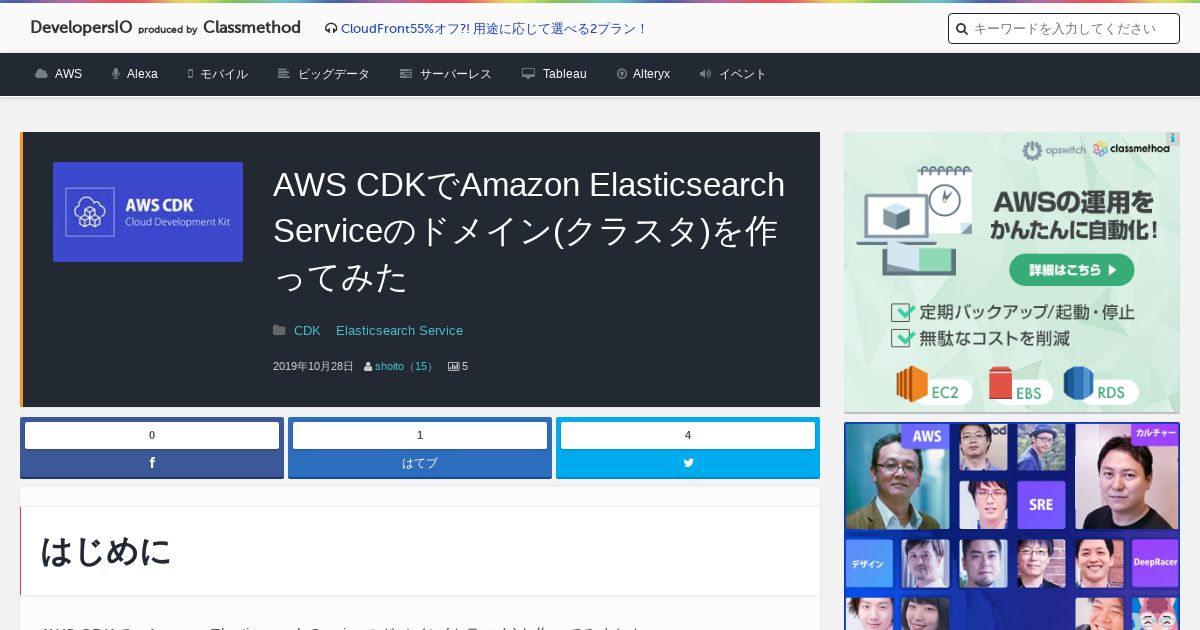The height and width of the screenshot is (630, 1200).
Task: Click the classmethod logo in the ad
Action: (x=1130, y=149)
